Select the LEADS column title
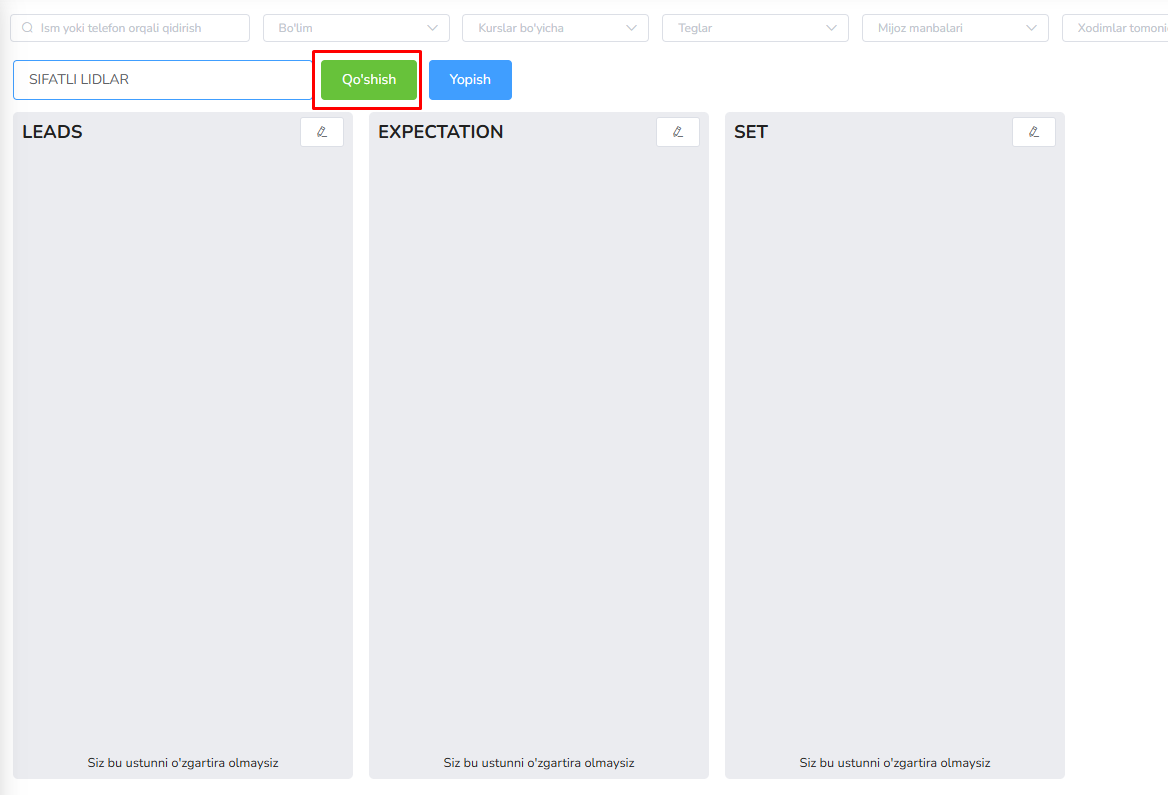The width and height of the screenshot is (1168, 795). pyautogui.click(x=52, y=132)
